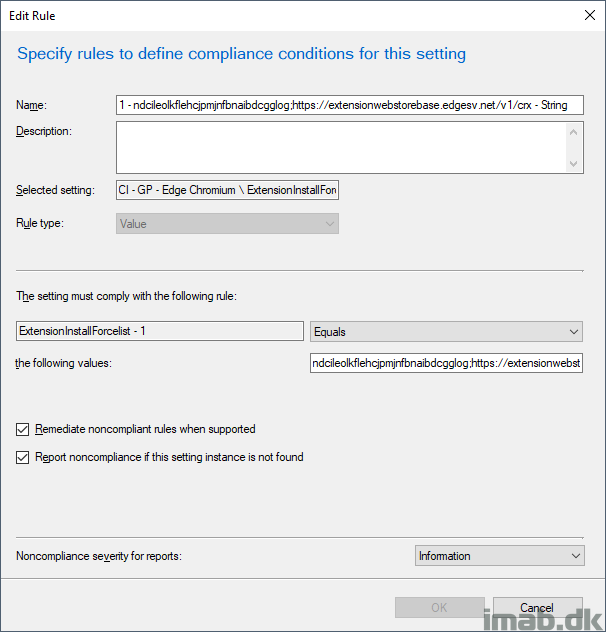Click the Rule type: label
This screenshot has height=632, width=606.
[40, 223]
